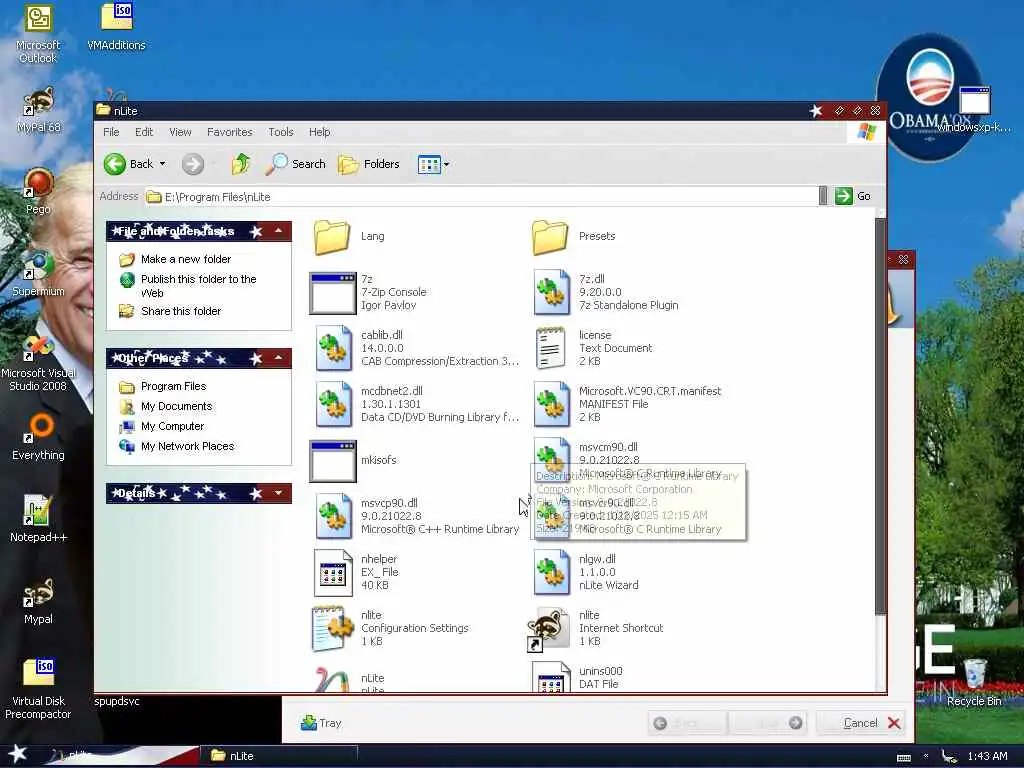Click the green Back arrow button
Viewport: 1024px width, 768px height.
[x=115, y=164]
